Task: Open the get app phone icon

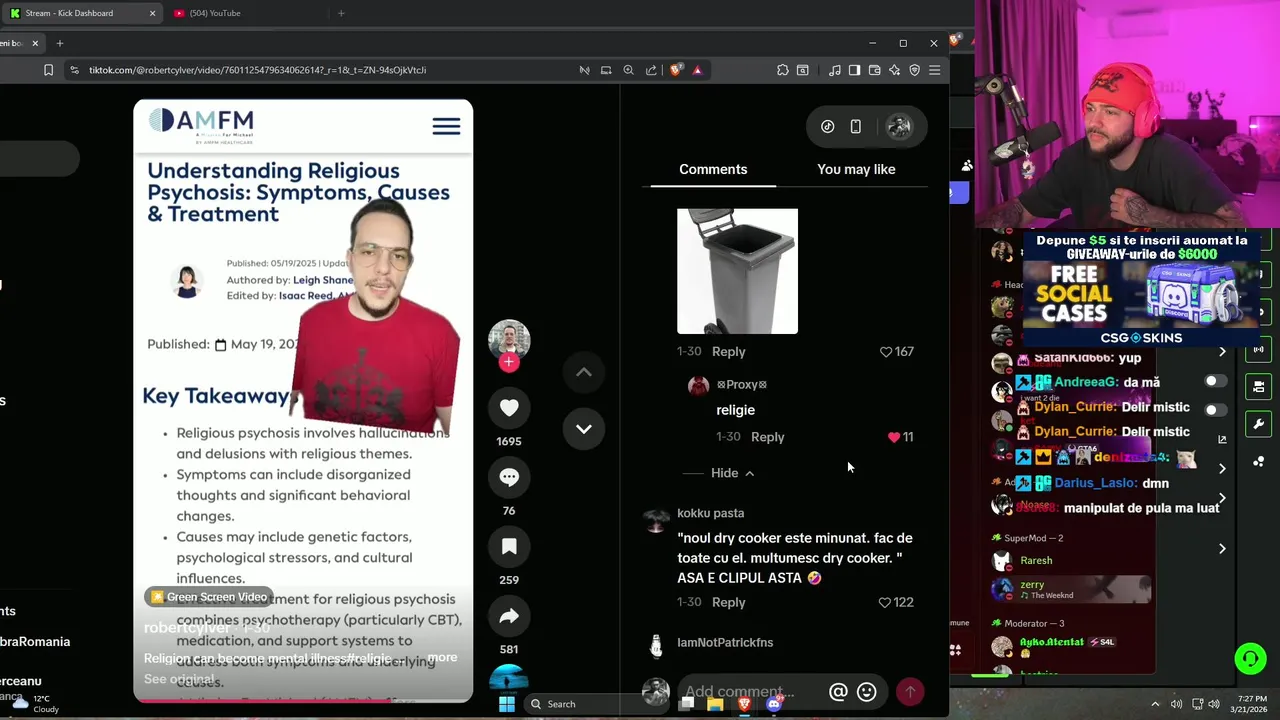Action: 856,127
